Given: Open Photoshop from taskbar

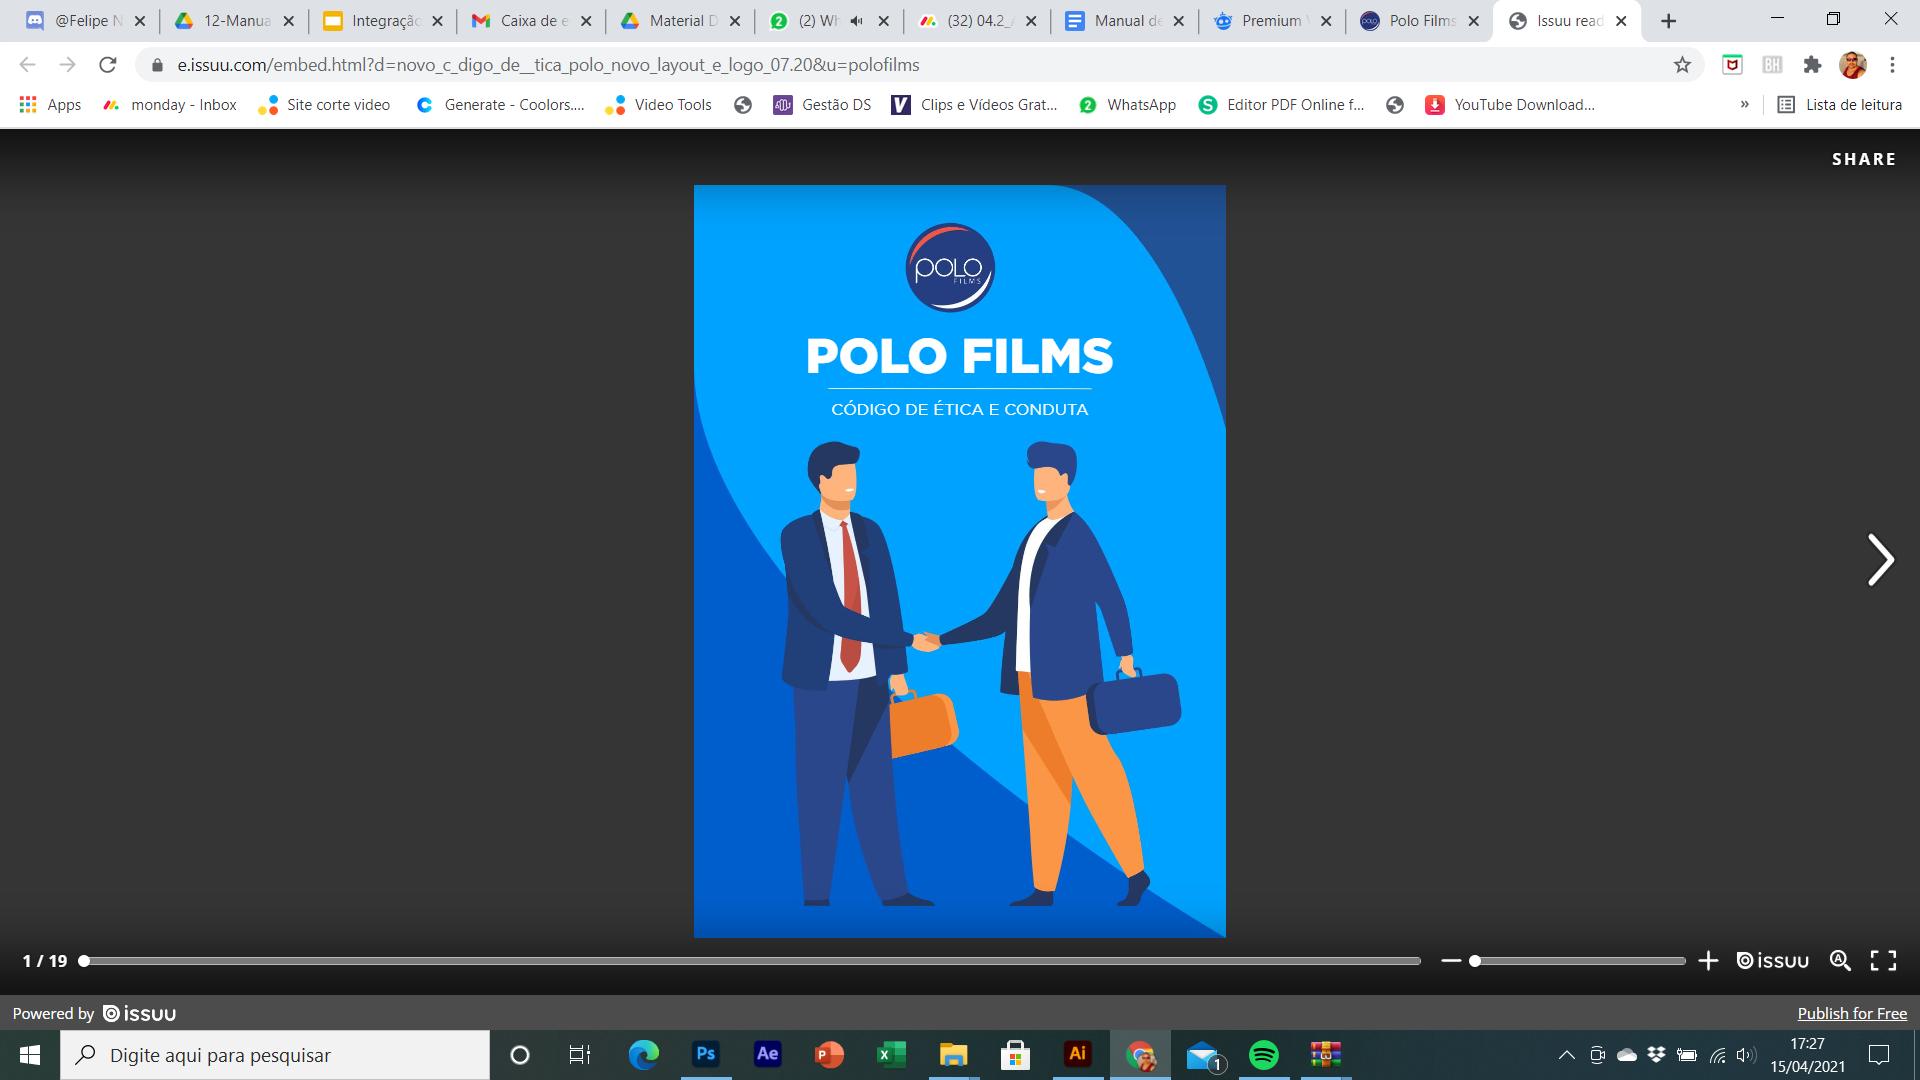Looking at the screenshot, I should 706,1055.
